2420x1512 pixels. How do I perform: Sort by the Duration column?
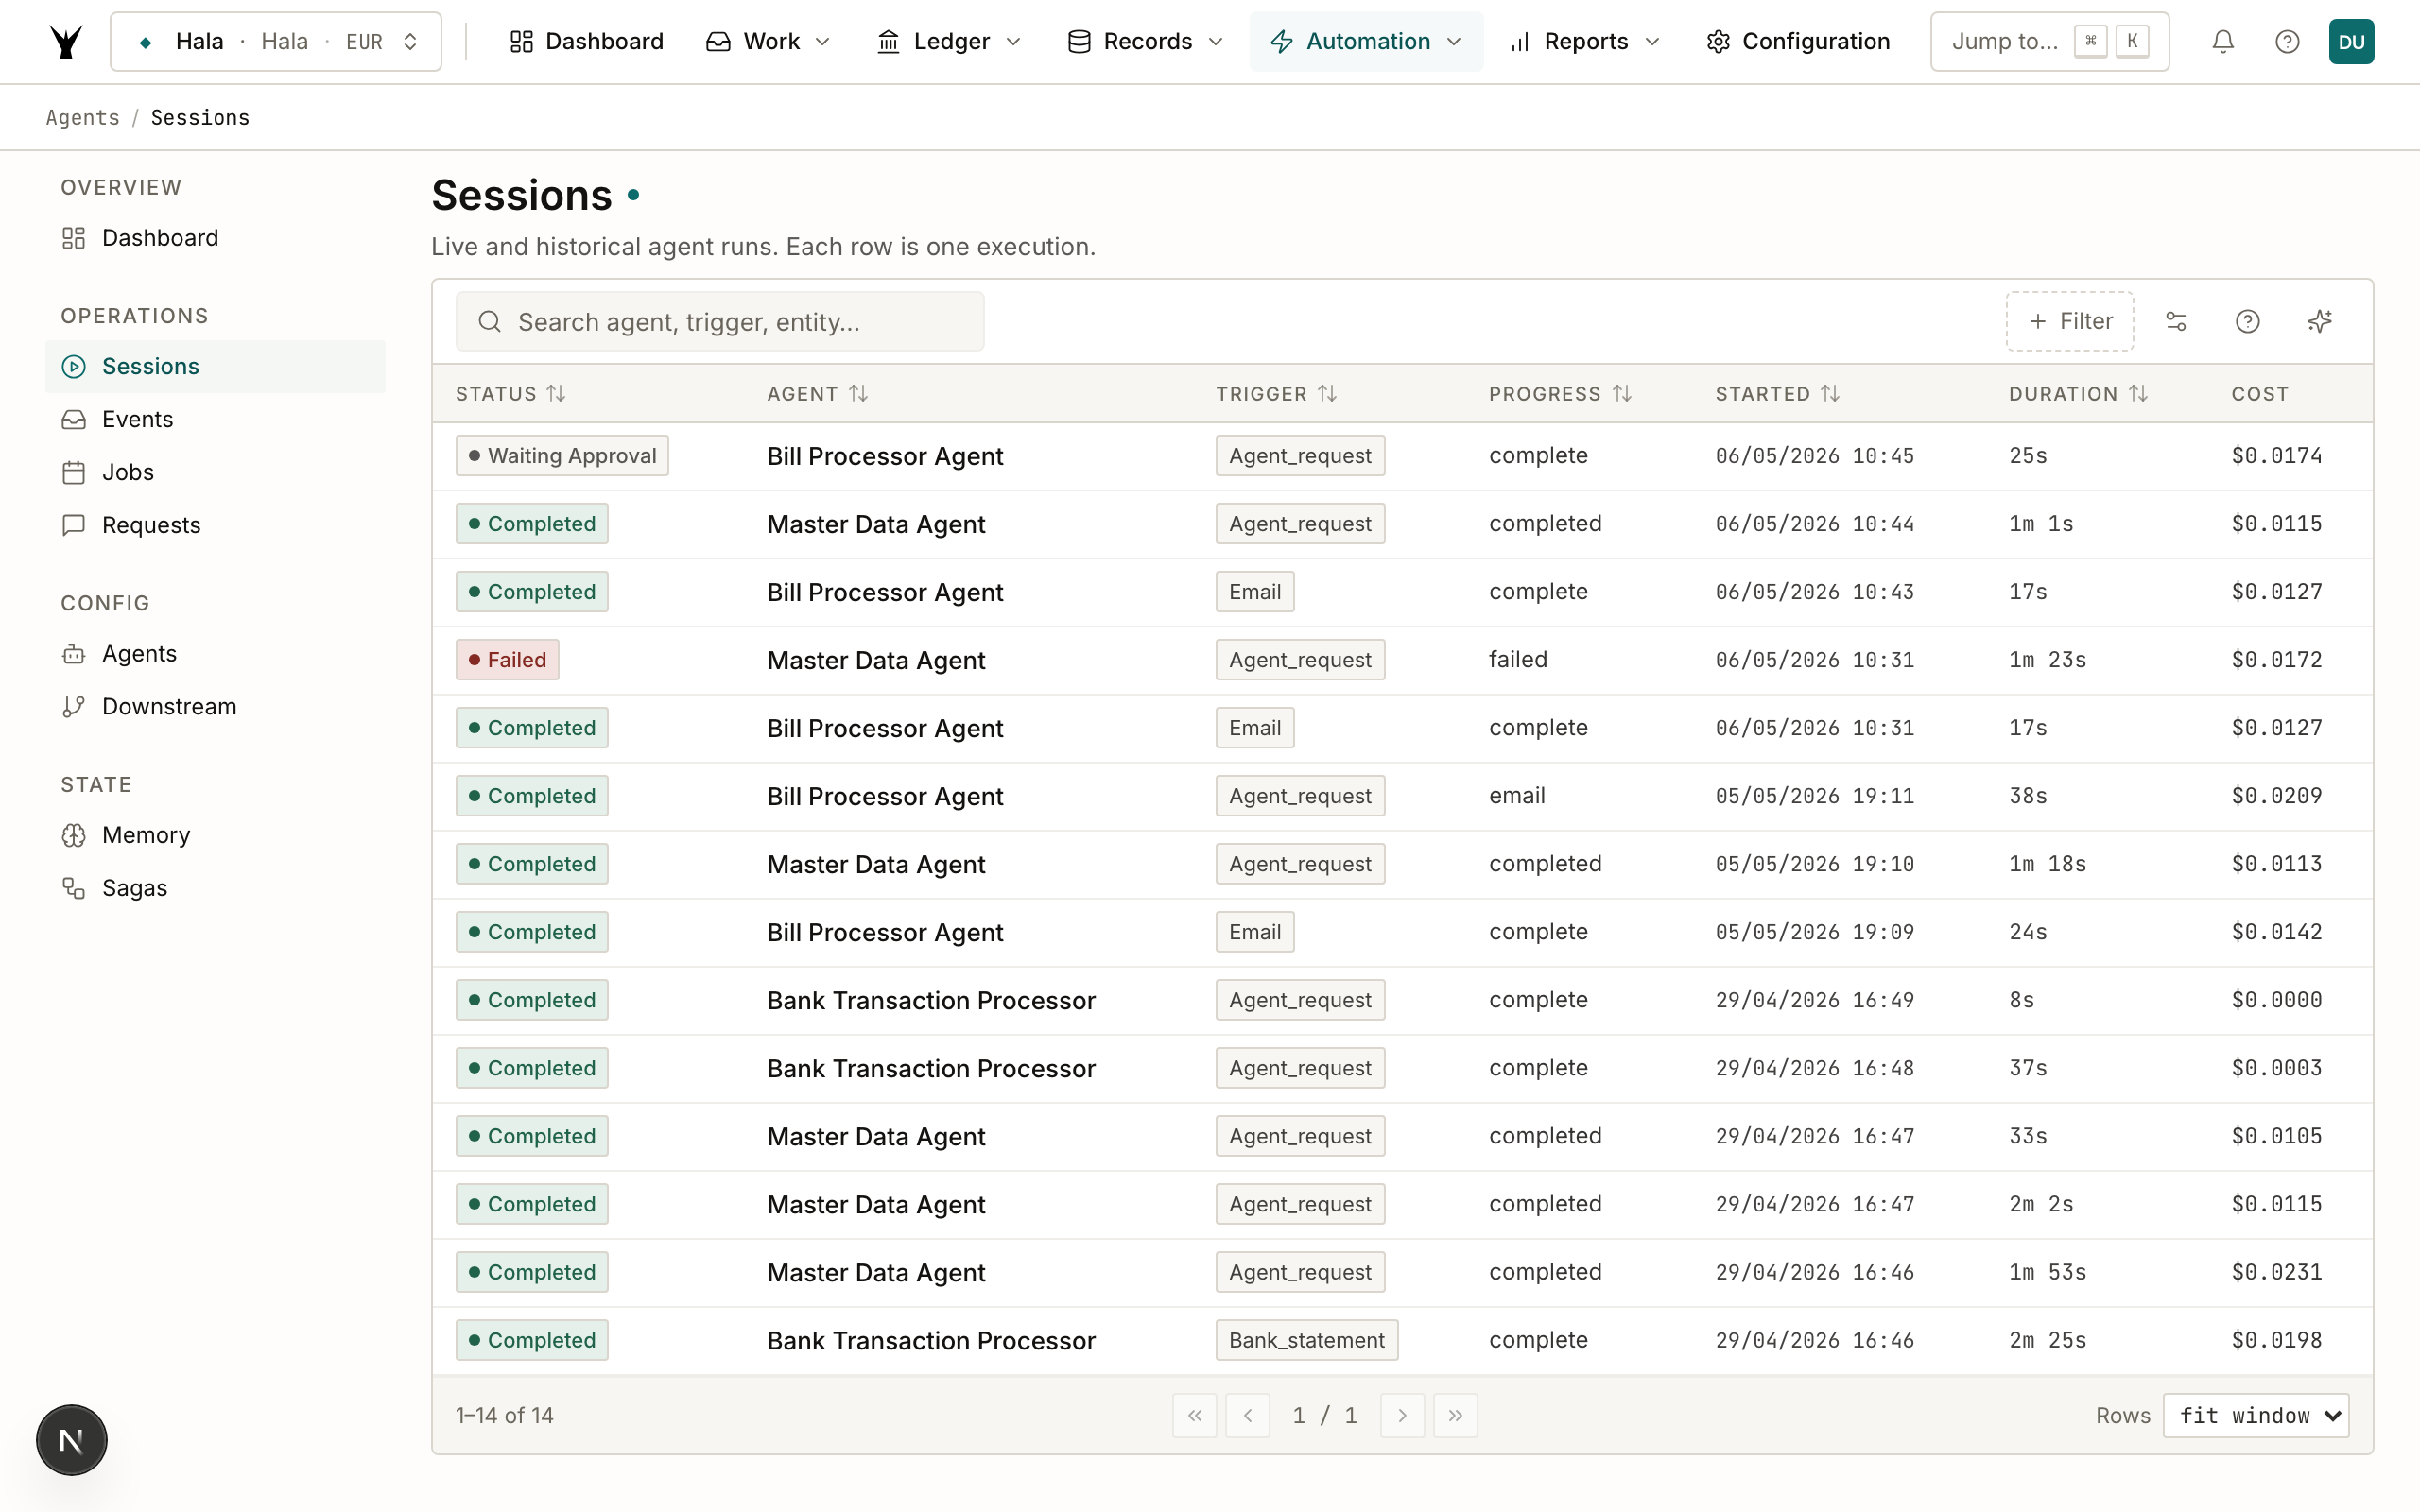[x=2078, y=394]
